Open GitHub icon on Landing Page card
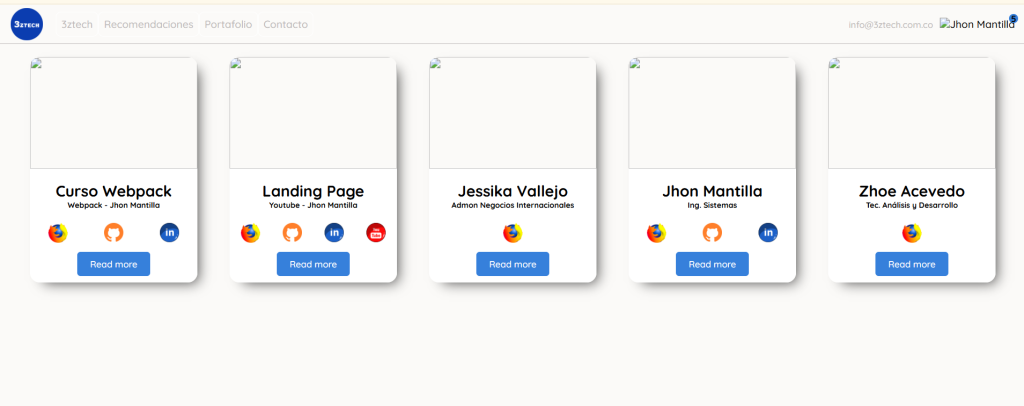Image resolution: width=1024 pixels, height=406 pixels. 293,233
